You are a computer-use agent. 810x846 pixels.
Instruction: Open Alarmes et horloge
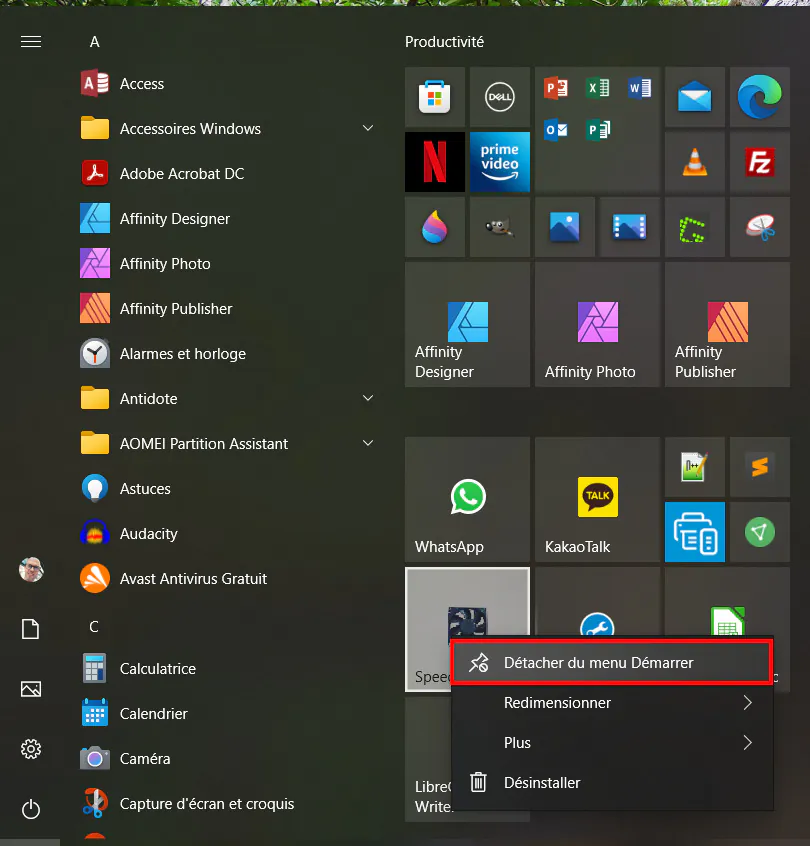pyautogui.click(x=227, y=353)
